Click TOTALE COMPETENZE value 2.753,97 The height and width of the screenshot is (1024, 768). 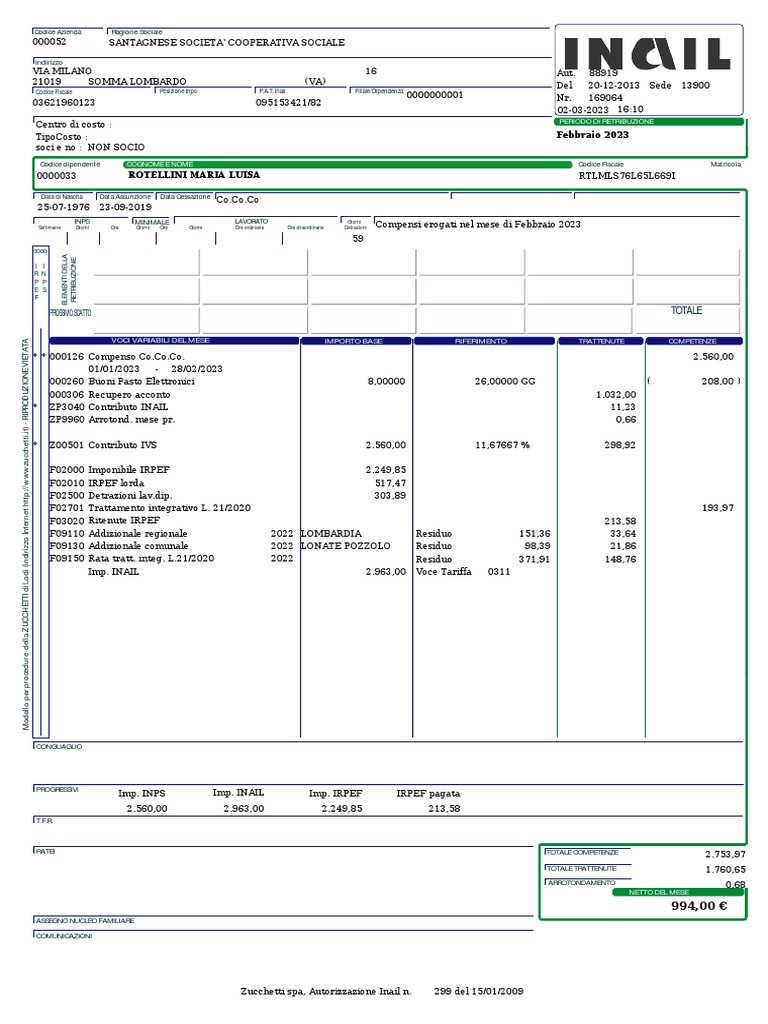(x=725, y=854)
